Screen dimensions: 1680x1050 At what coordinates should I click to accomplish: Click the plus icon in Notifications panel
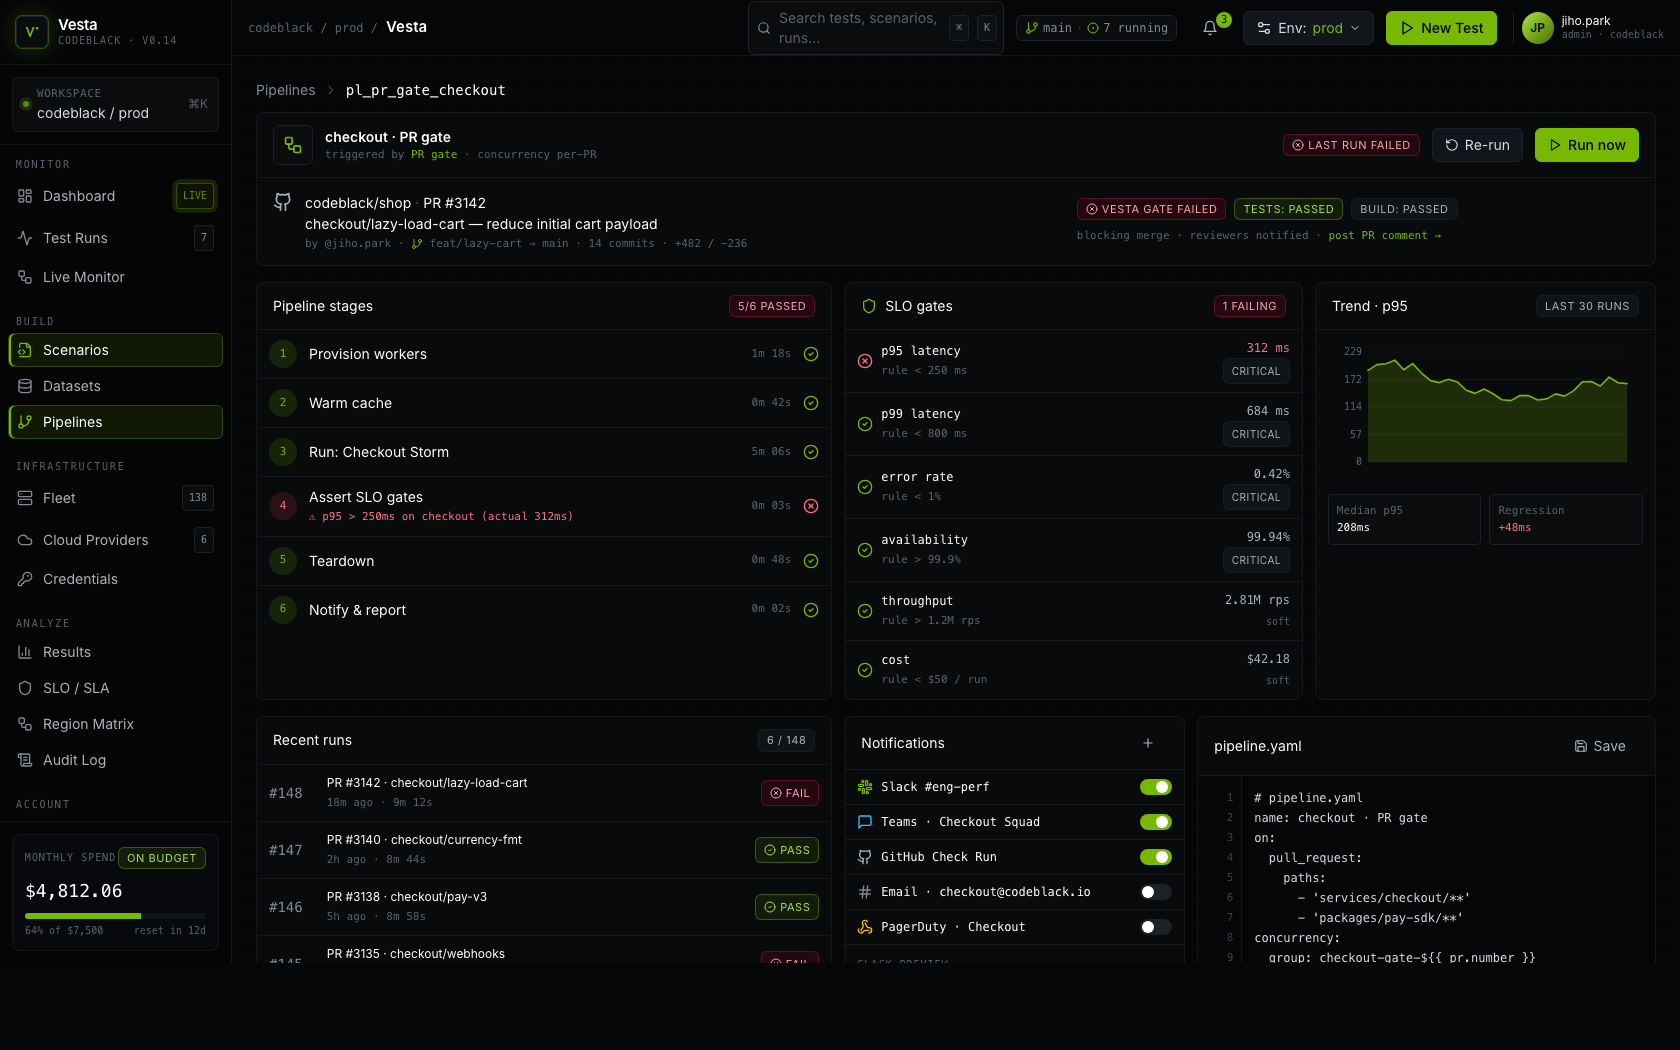coord(1148,743)
